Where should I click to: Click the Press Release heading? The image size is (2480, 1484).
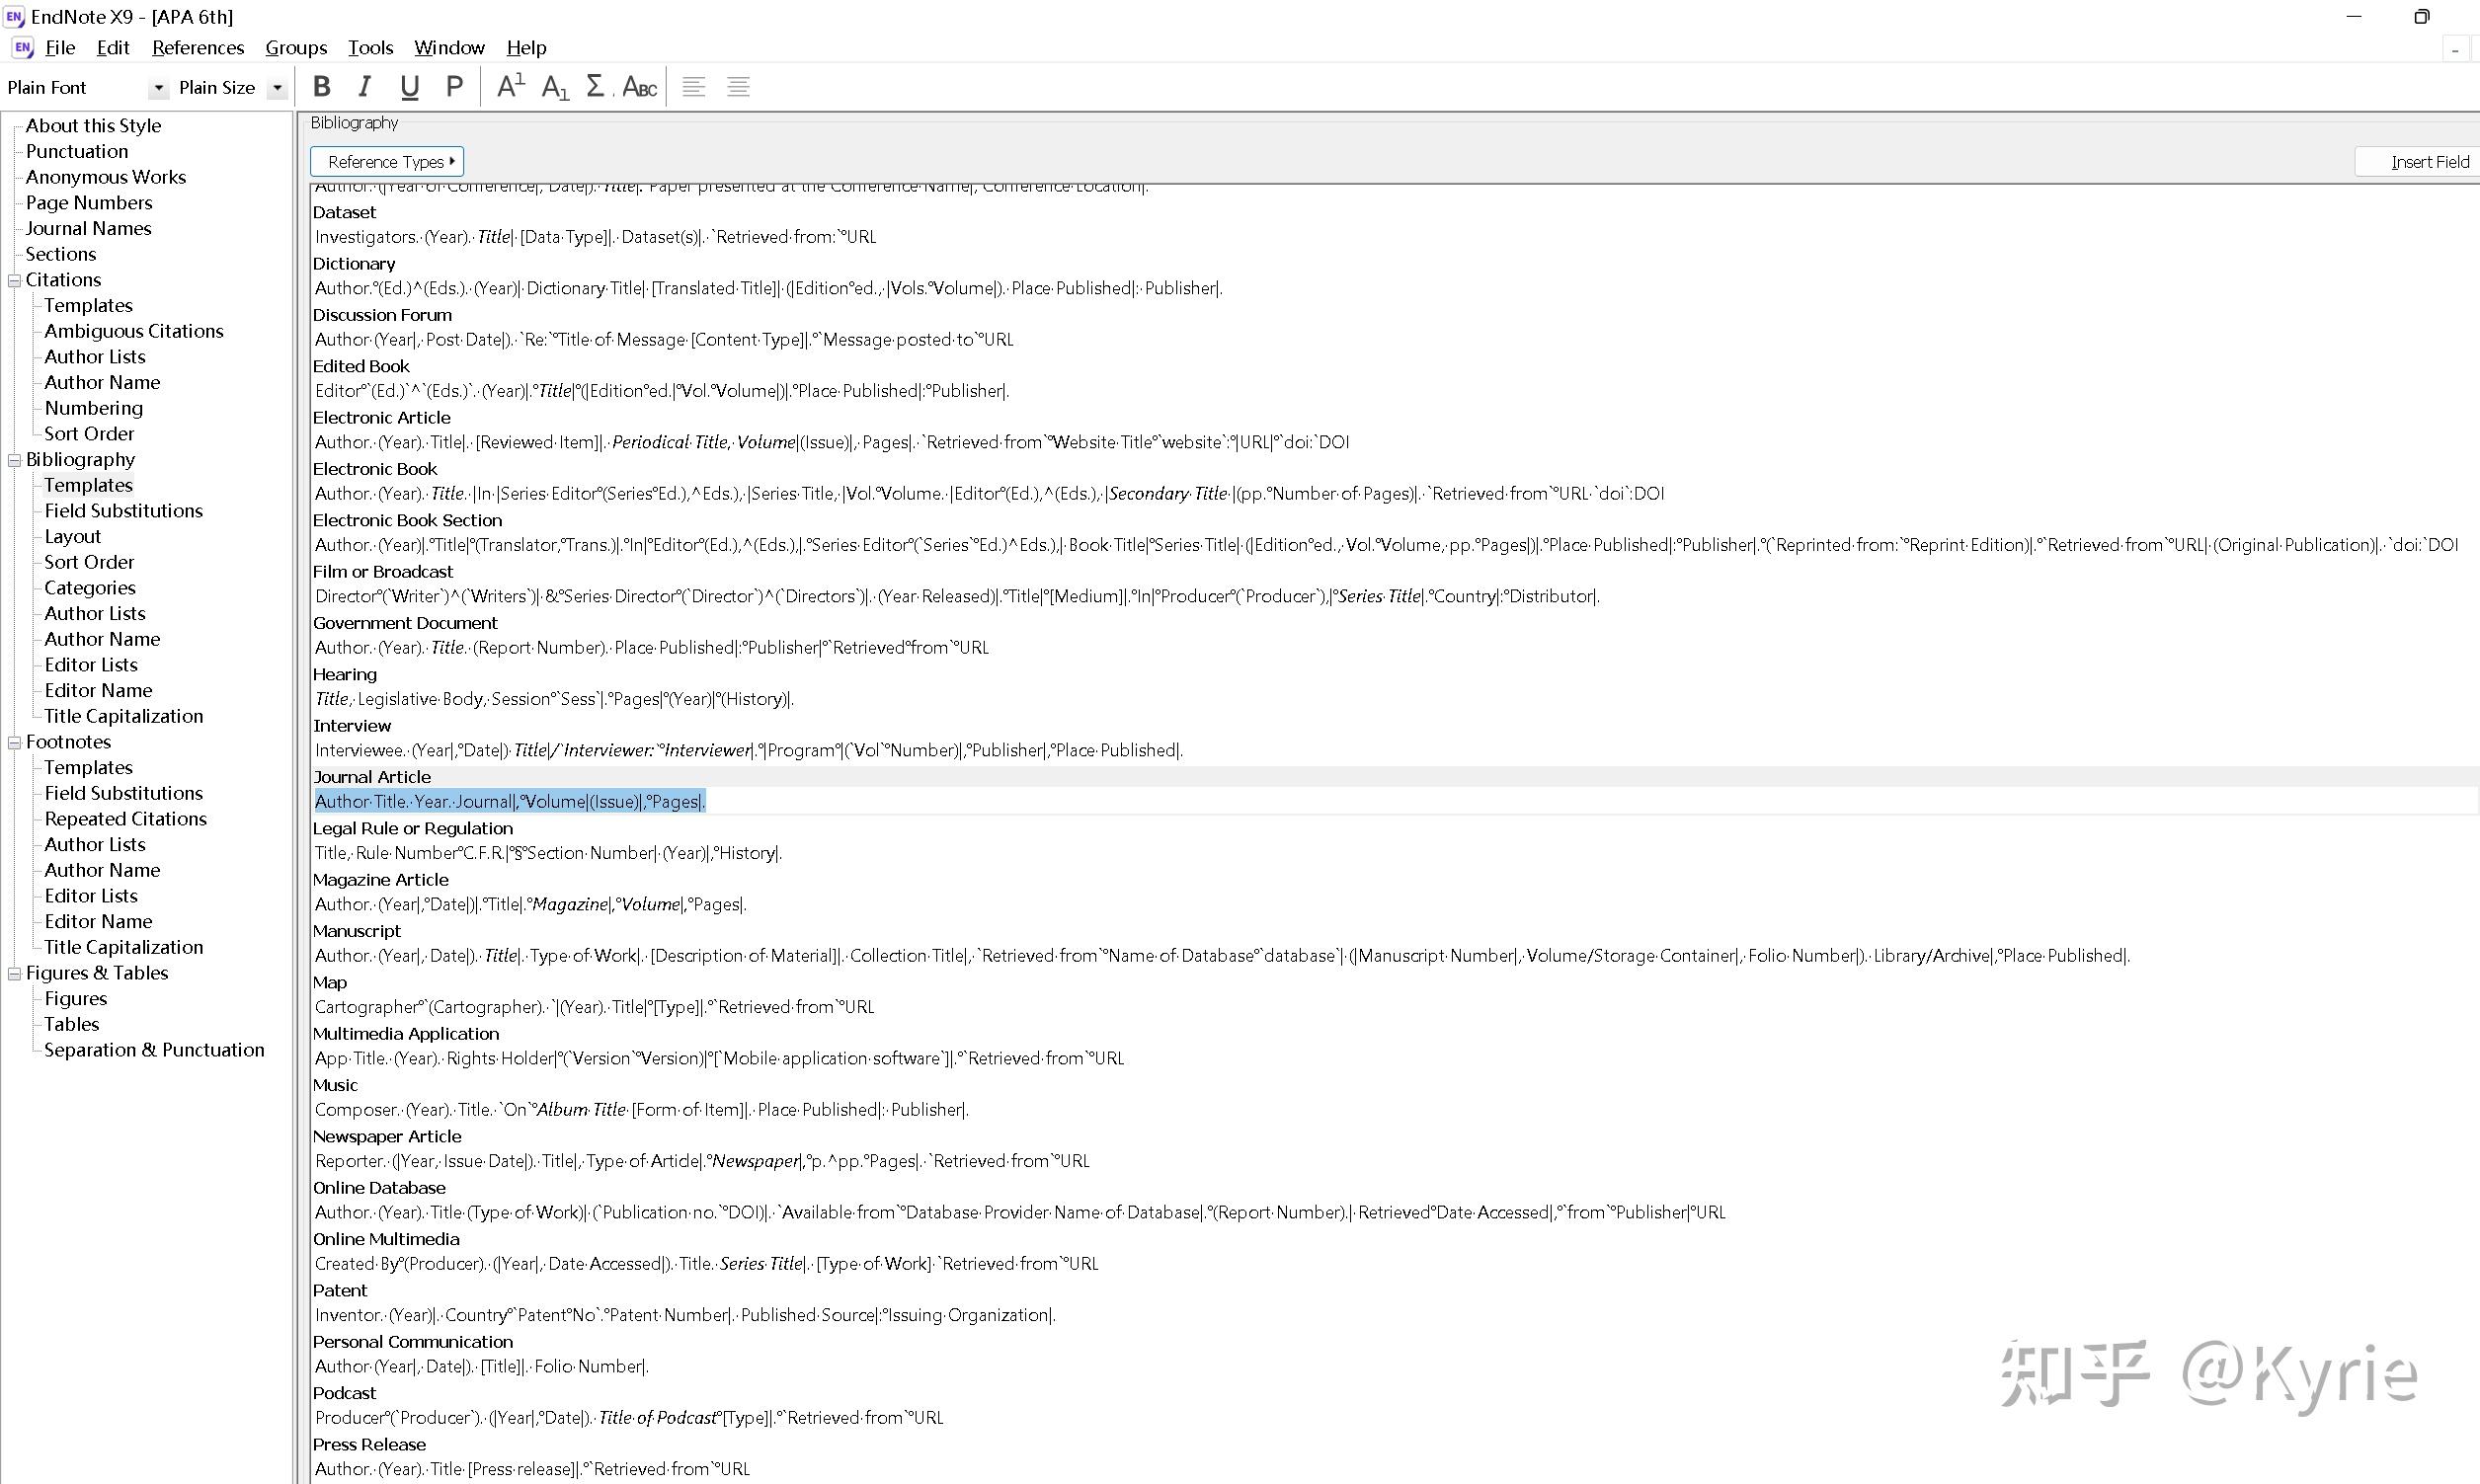[x=369, y=1444]
